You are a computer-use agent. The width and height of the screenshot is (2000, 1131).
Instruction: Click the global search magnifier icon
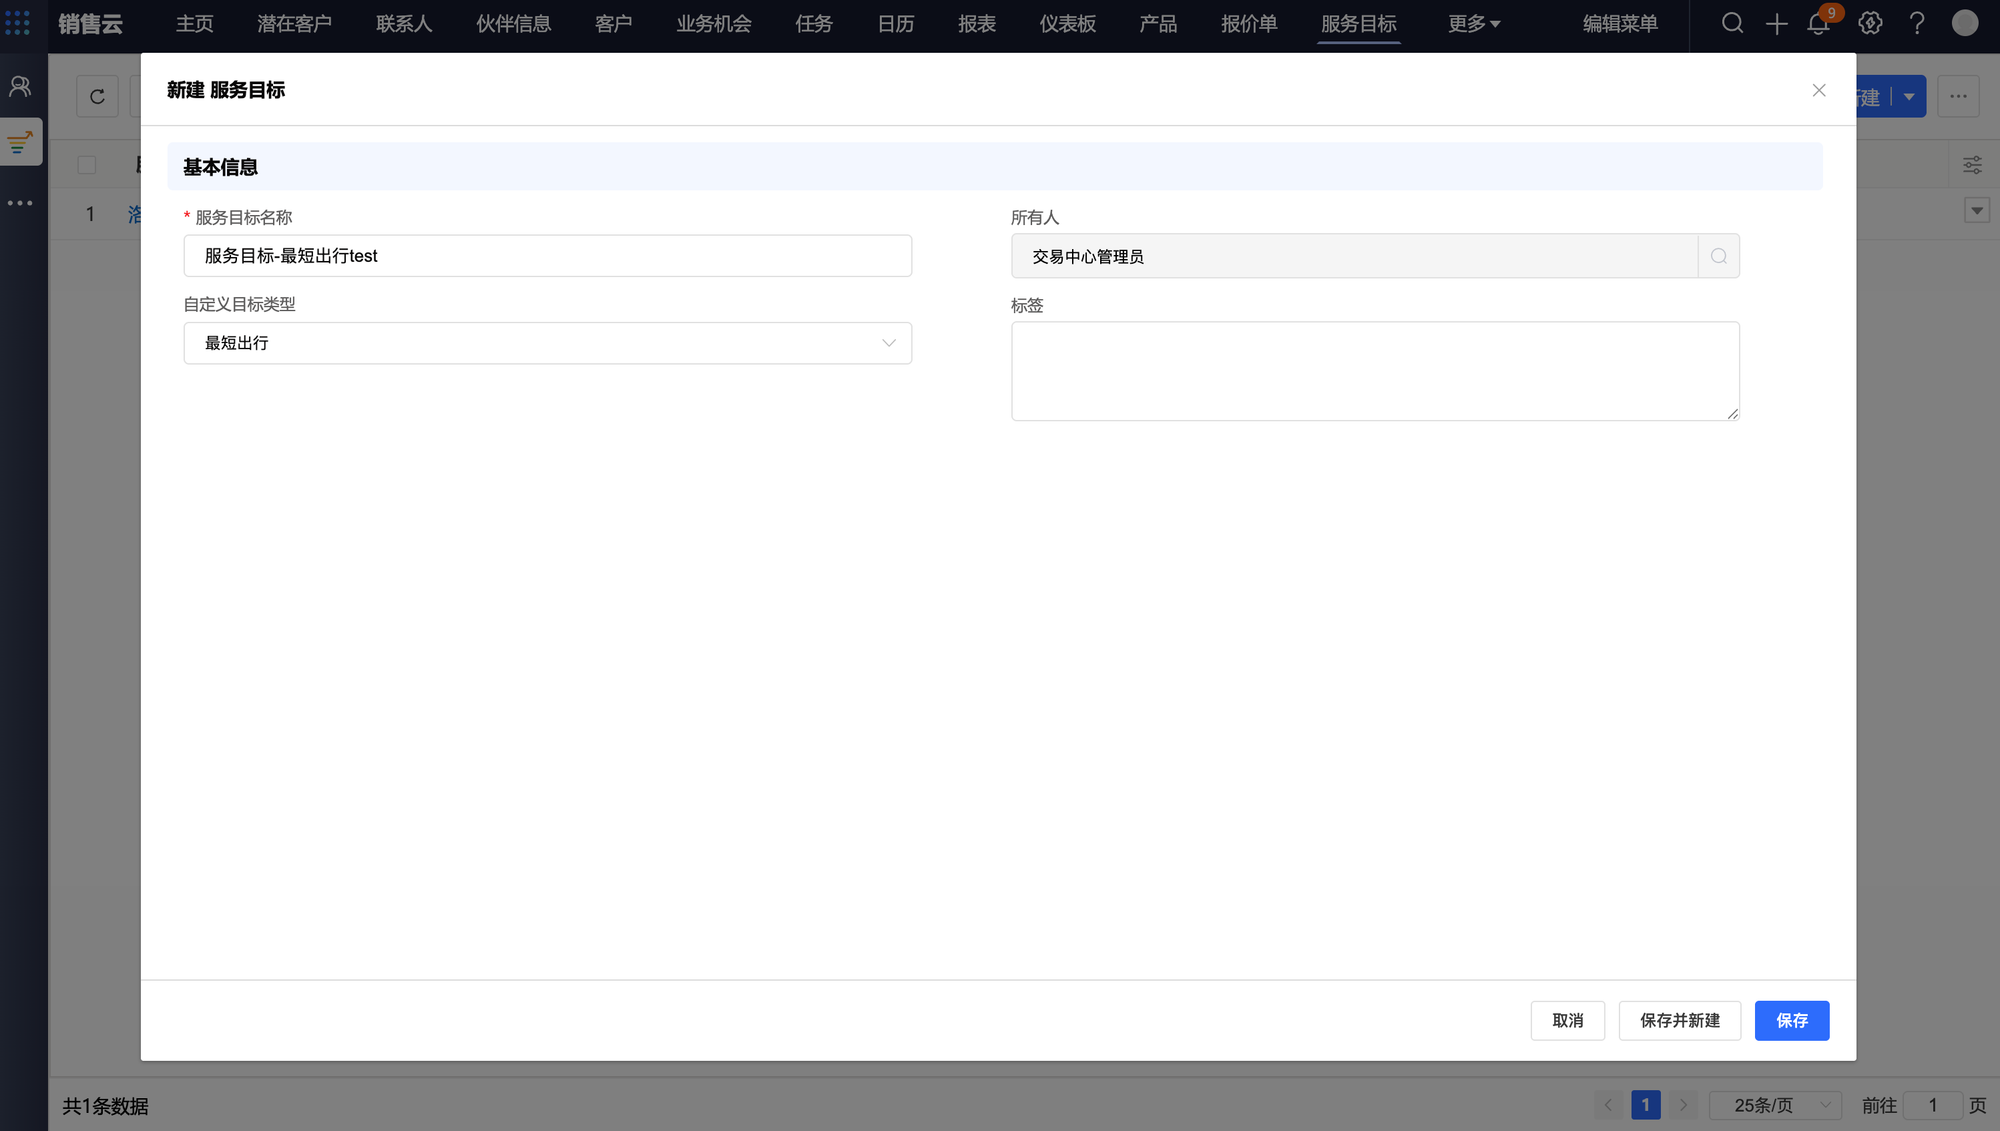(x=1732, y=24)
